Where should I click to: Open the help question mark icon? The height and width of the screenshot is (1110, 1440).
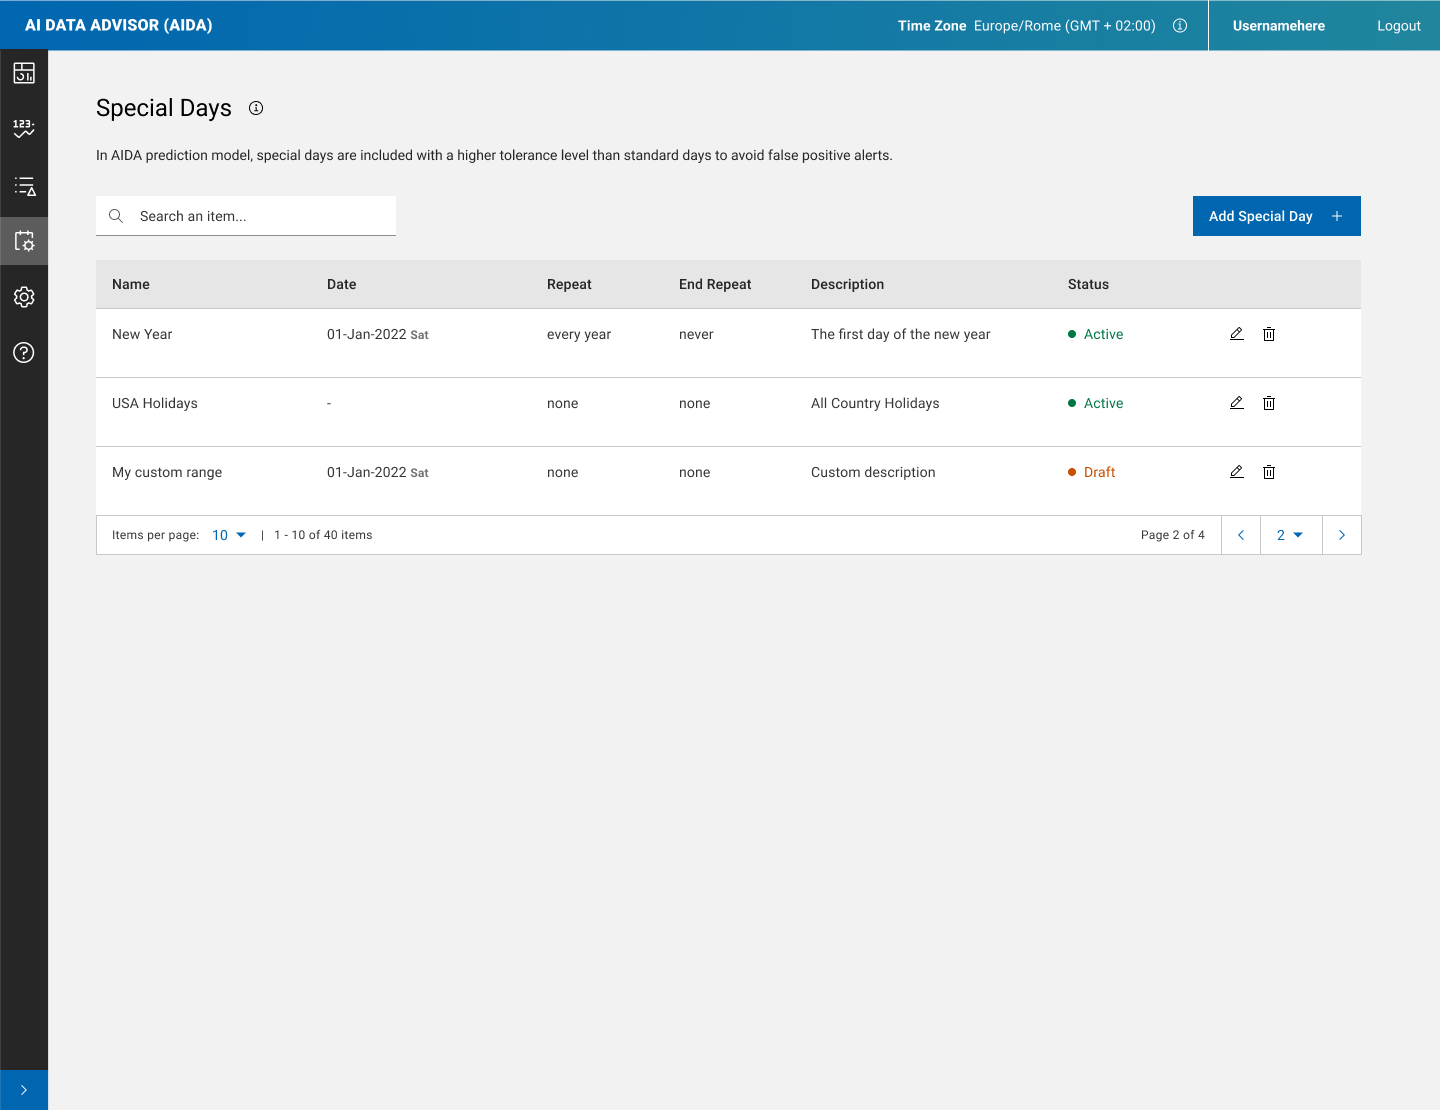coord(24,352)
